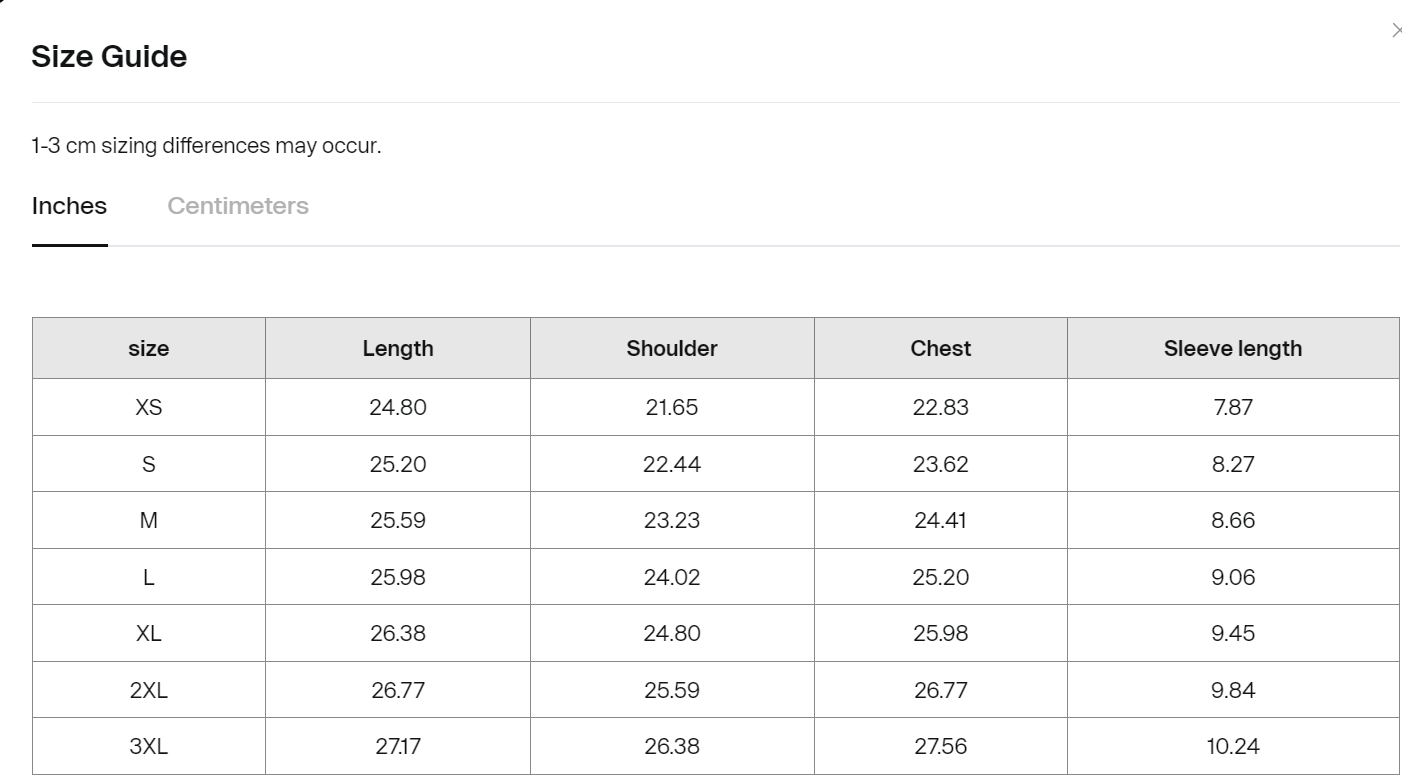Click the 3XL size row label
The width and height of the screenshot is (1402, 778).
[x=148, y=745]
